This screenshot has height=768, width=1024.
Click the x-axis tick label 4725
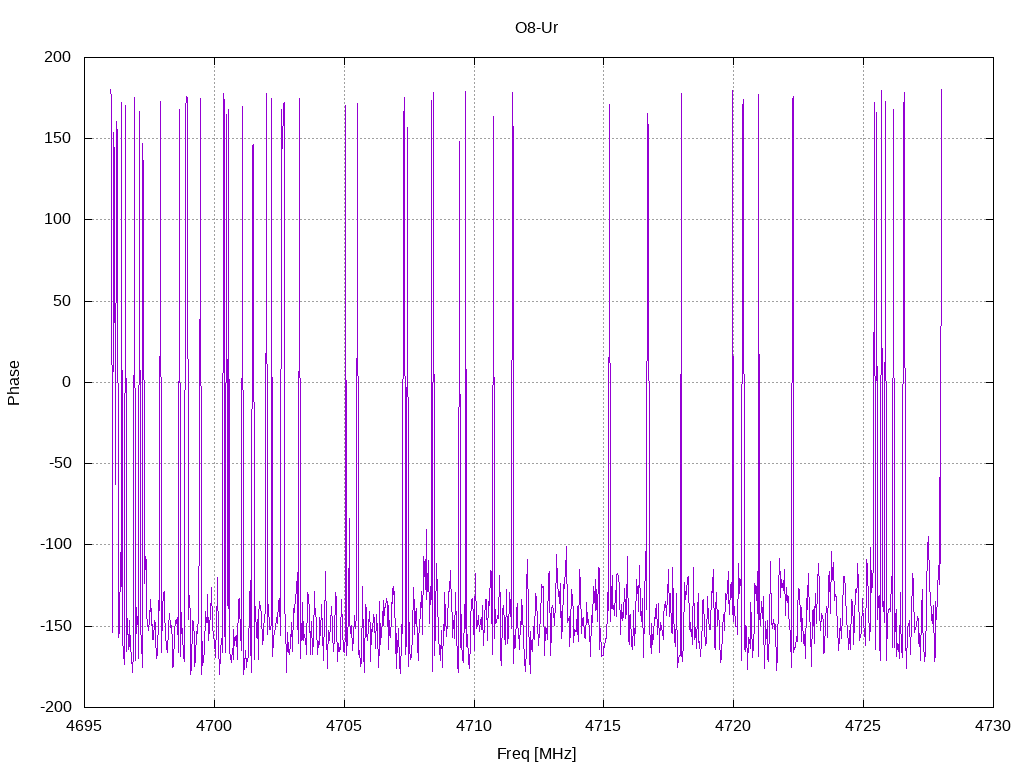coord(863,726)
